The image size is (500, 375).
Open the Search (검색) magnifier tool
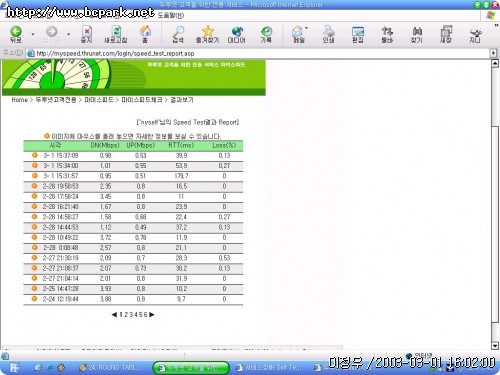tap(178, 34)
